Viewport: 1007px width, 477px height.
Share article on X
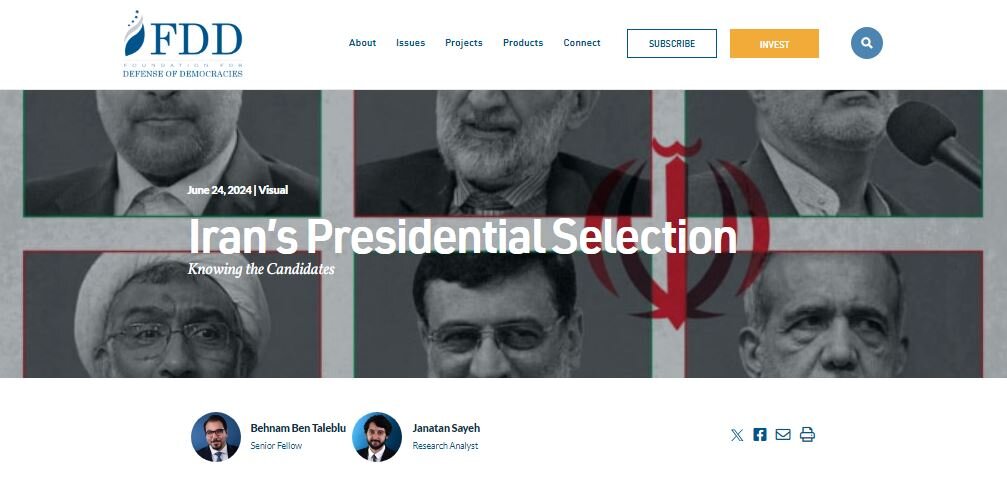point(737,435)
